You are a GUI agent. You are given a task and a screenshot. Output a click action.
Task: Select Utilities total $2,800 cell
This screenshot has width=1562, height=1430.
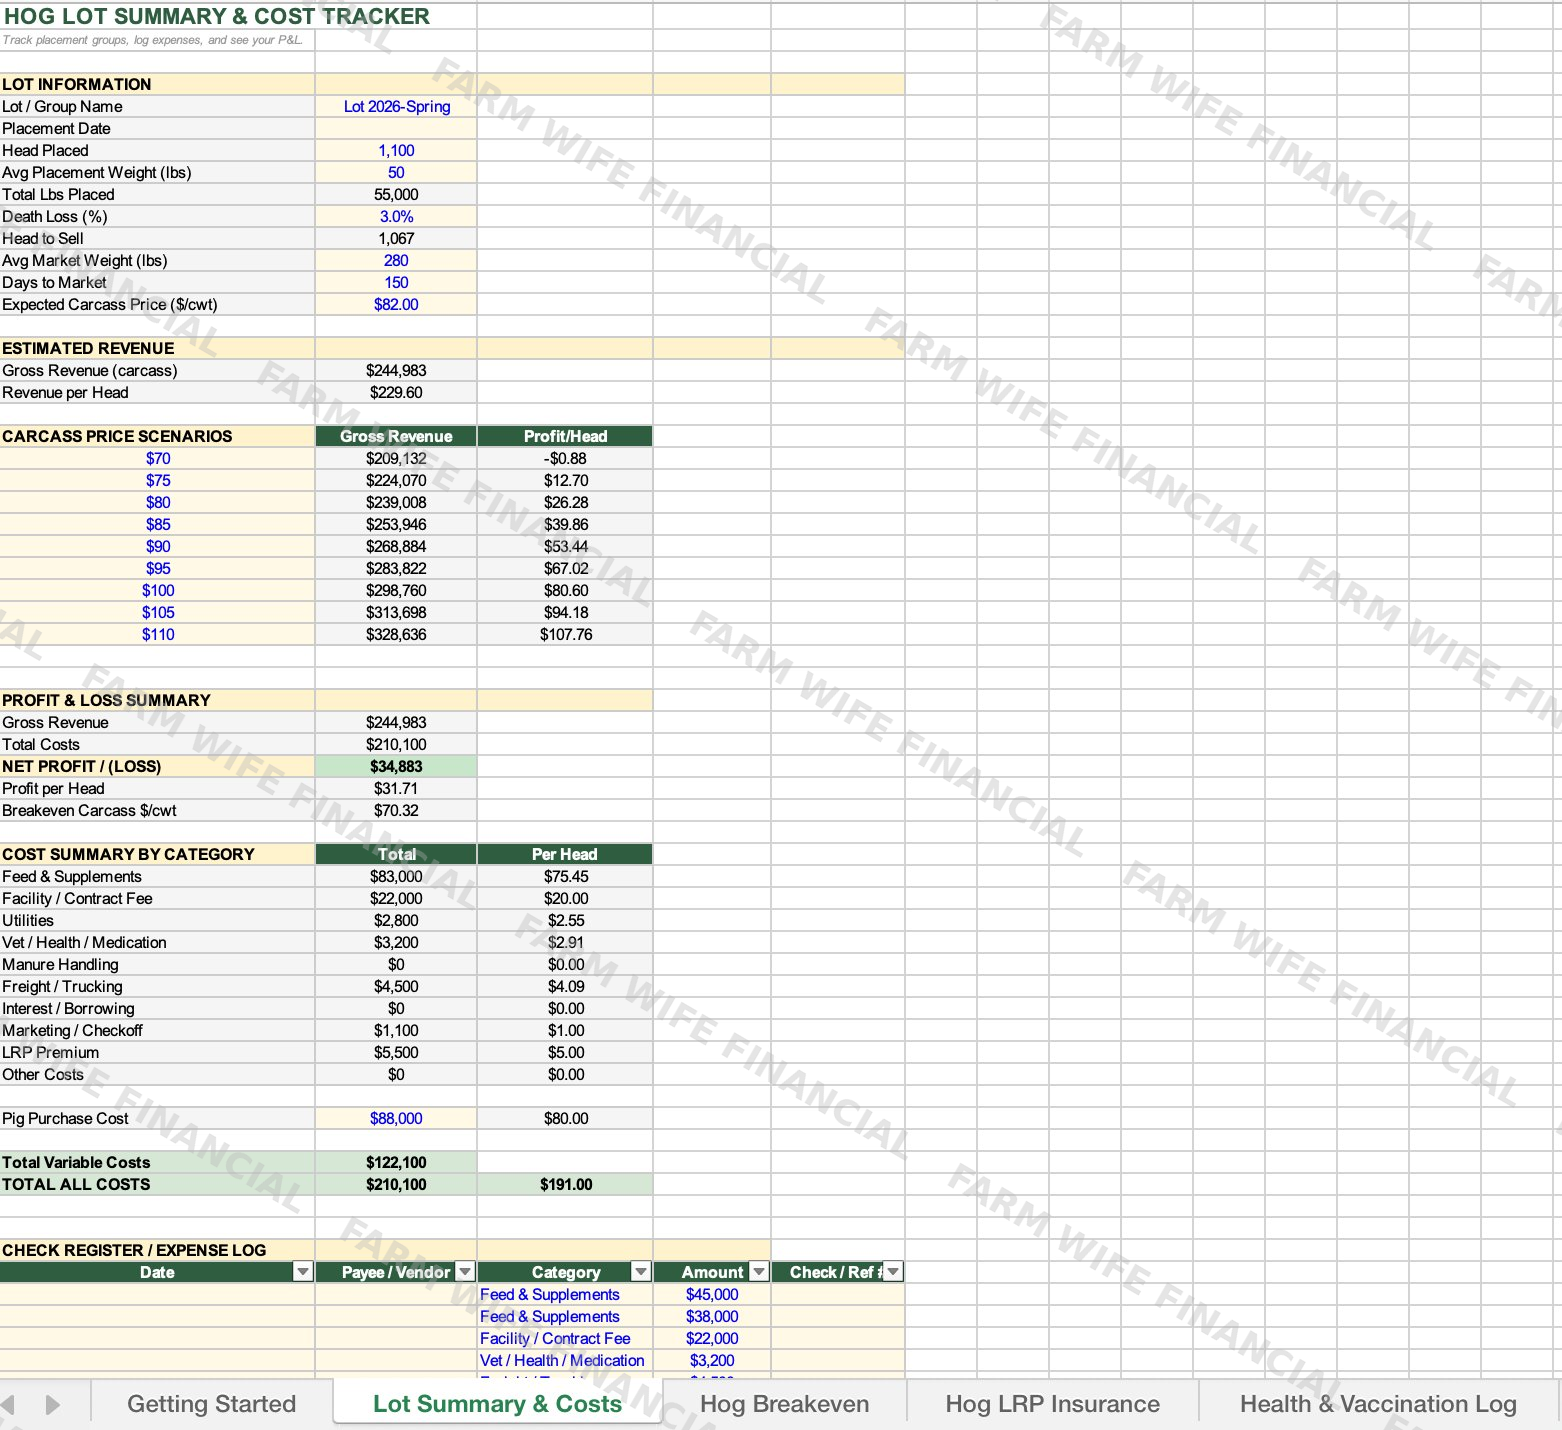[396, 921]
